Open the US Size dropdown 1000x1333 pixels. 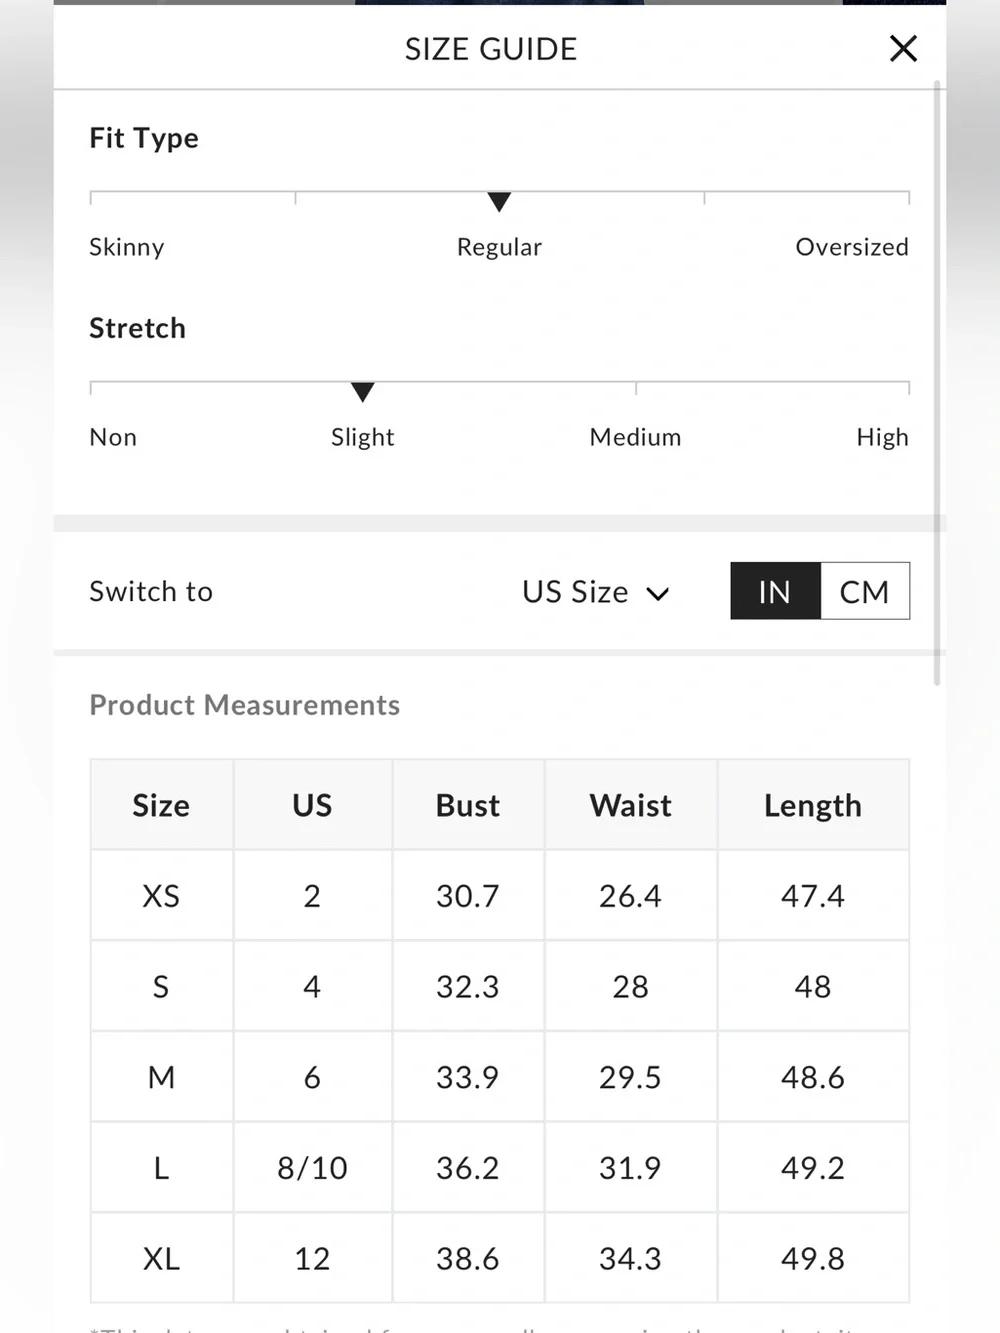[x=596, y=592]
